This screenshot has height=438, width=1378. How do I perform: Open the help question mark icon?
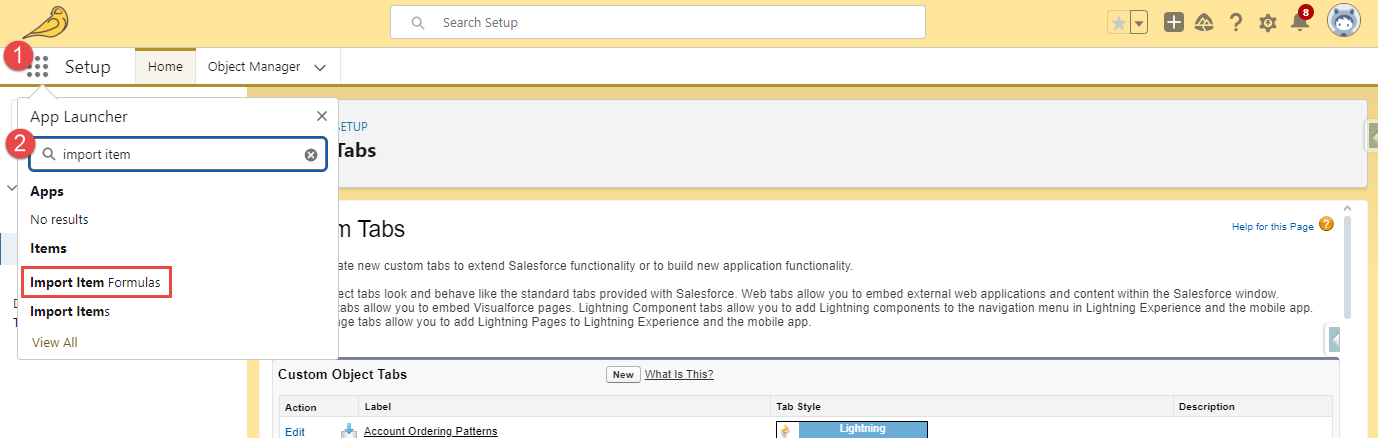click(x=1237, y=22)
